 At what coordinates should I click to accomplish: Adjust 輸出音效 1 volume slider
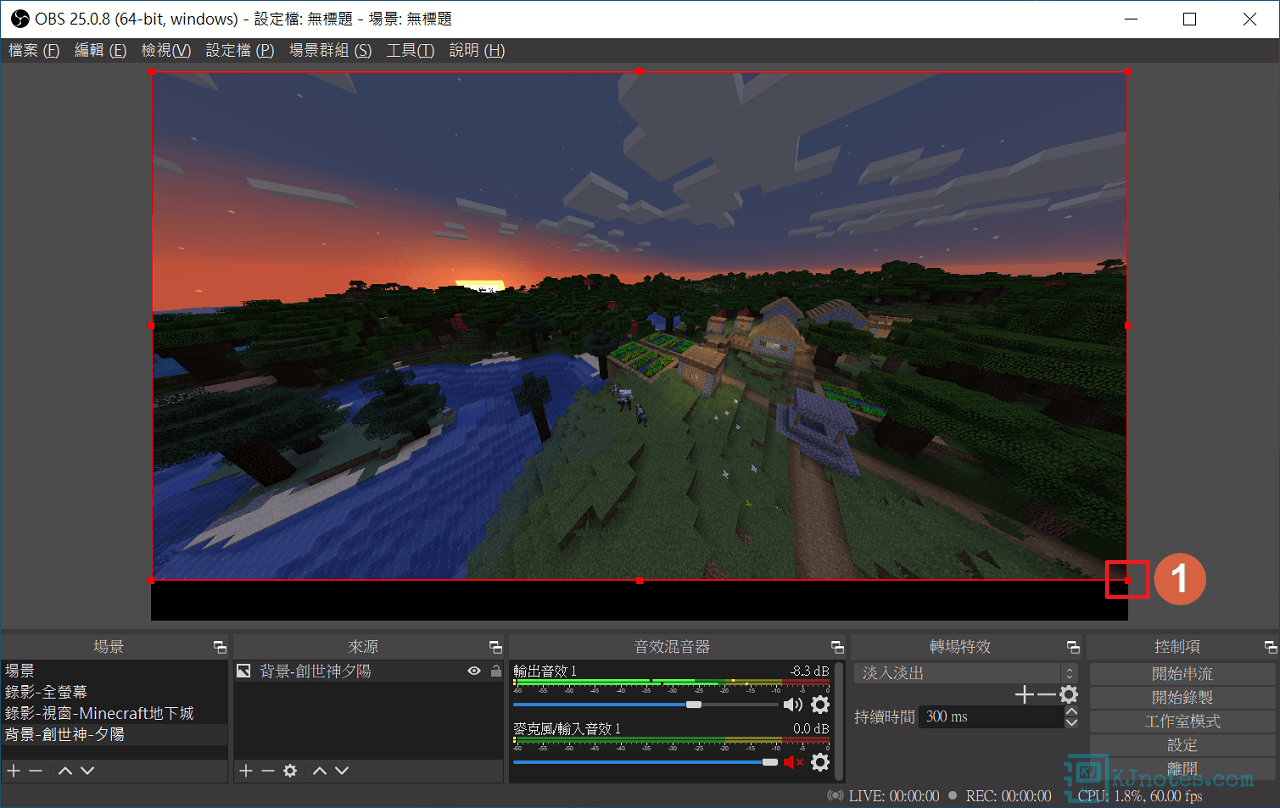click(x=646, y=704)
